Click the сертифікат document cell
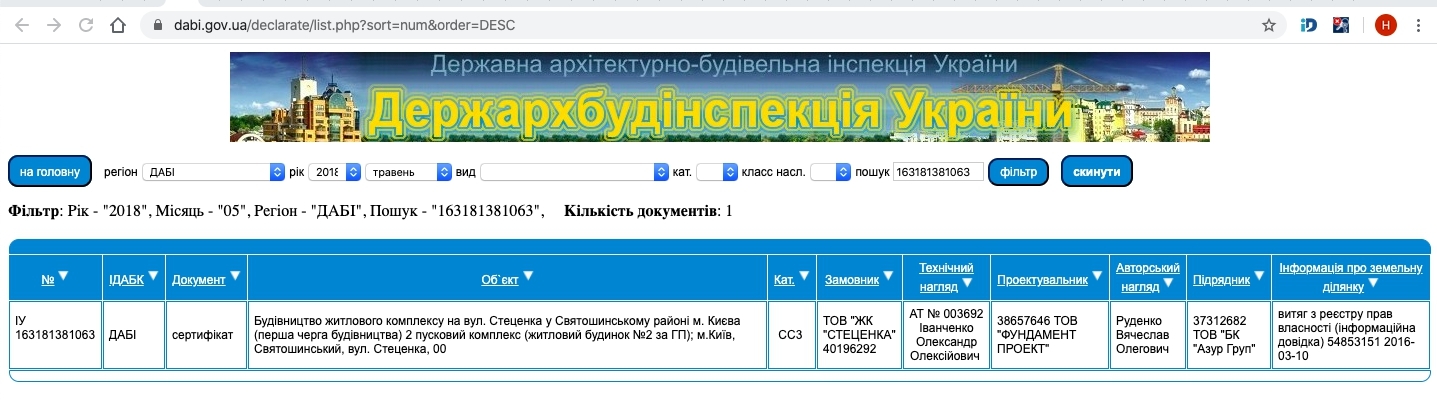Screen dimensions: 1437x400 pos(205,335)
